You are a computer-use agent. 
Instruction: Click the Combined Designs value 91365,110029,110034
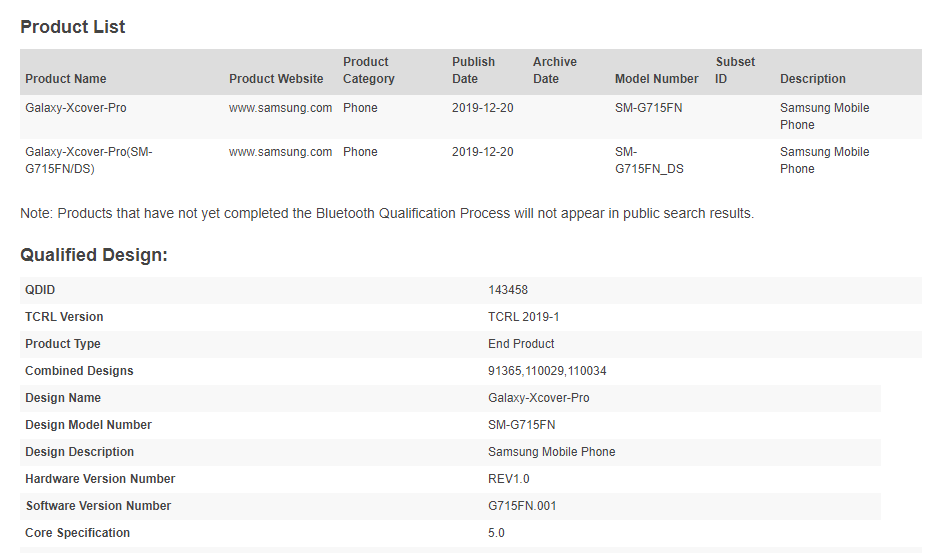[547, 371]
